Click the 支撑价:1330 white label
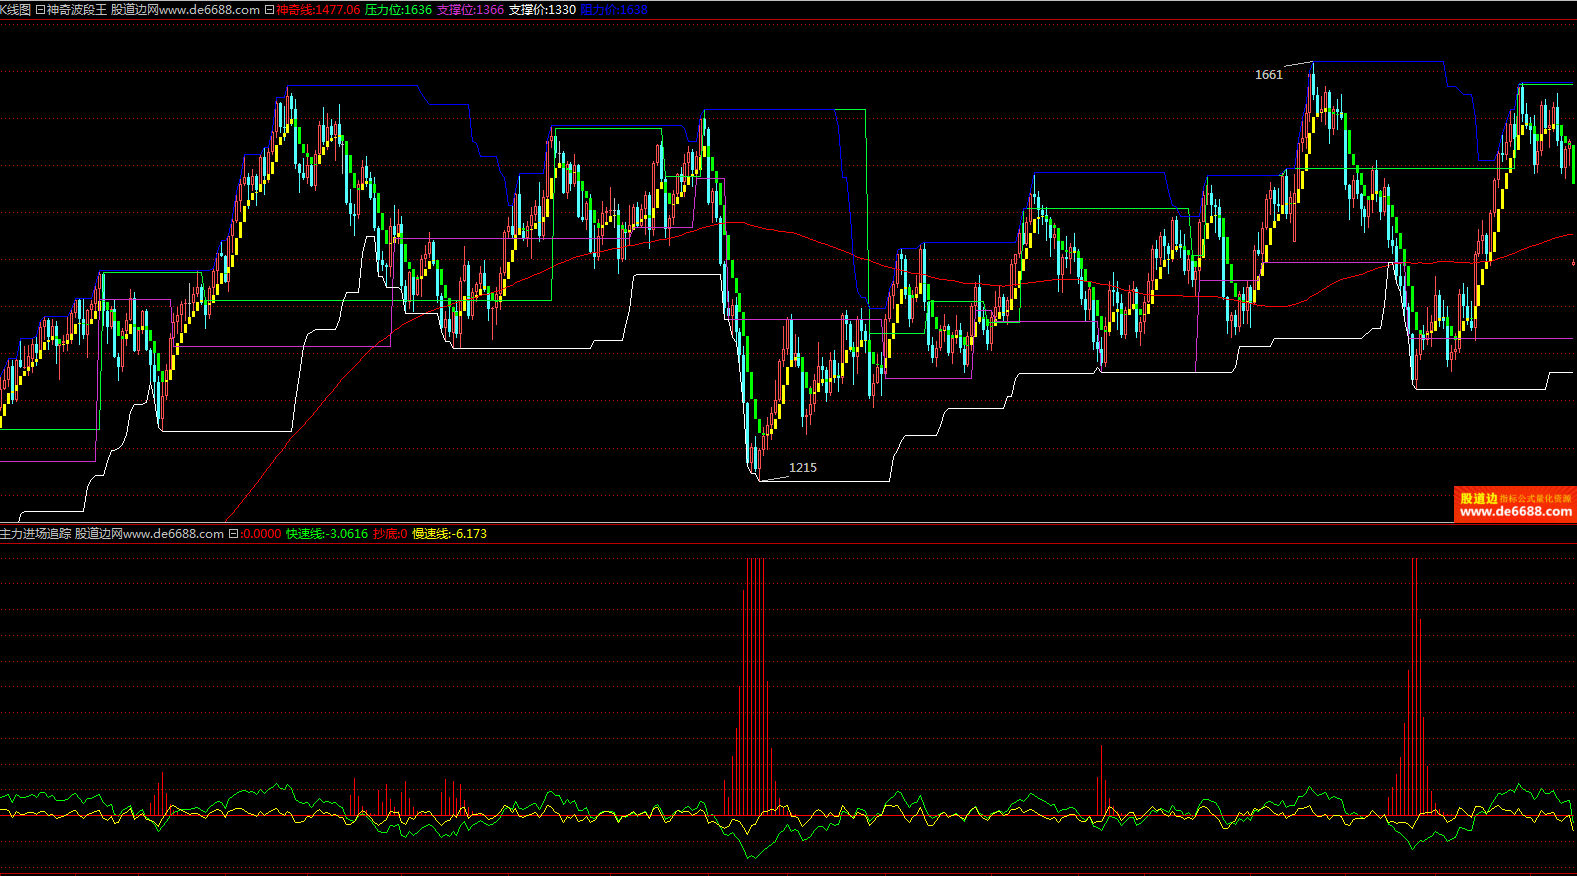1577x876 pixels. pos(542,10)
